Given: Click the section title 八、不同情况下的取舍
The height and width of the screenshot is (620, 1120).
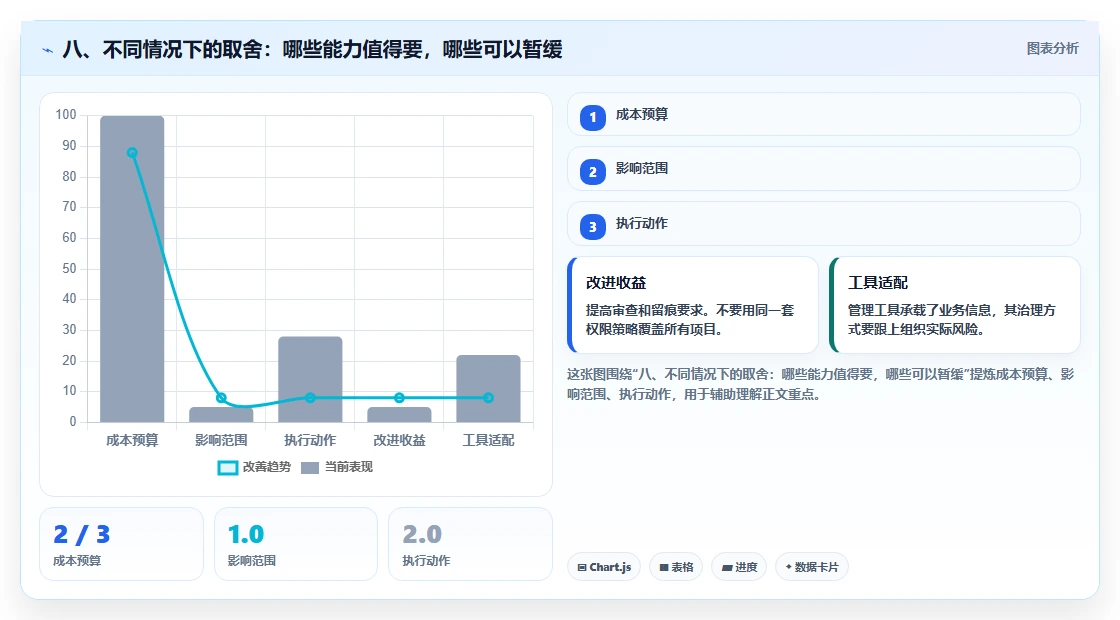Looking at the screenshot, I should click(313, 50).
